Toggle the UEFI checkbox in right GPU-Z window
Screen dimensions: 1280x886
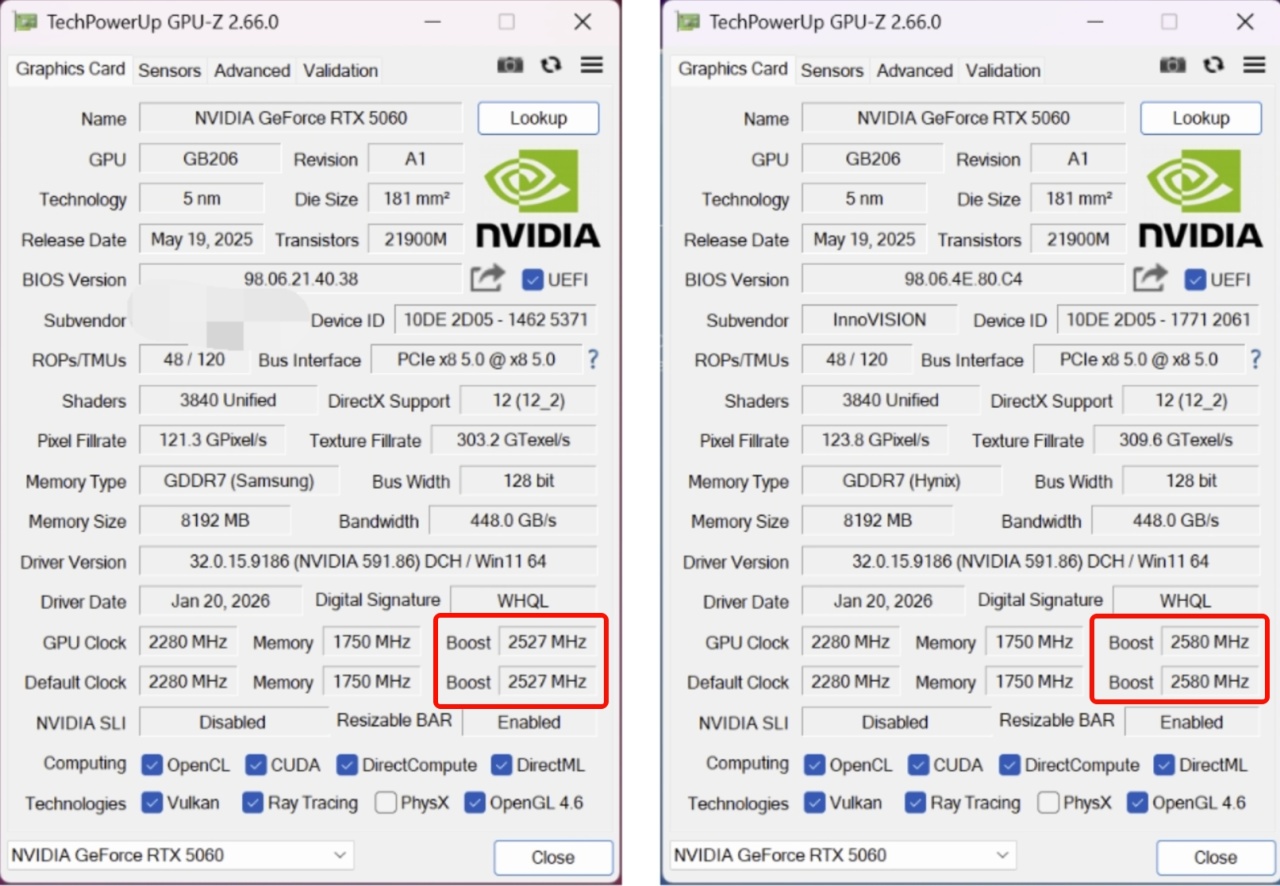[1195, 280]
